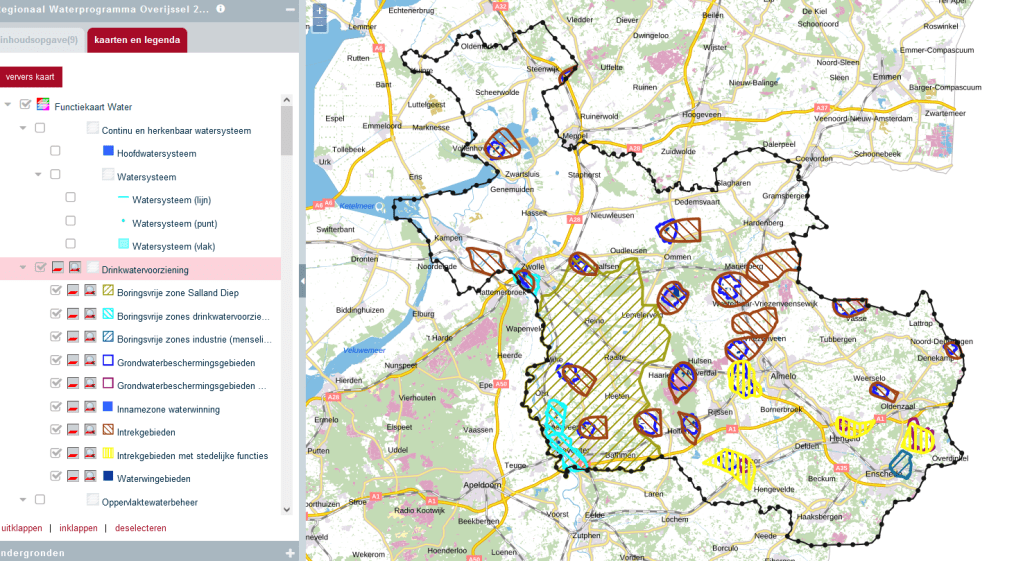Click the deselecteren link
Image resolution: width=1023 pixels, height=561 pixels.
[x=141, y=527]
